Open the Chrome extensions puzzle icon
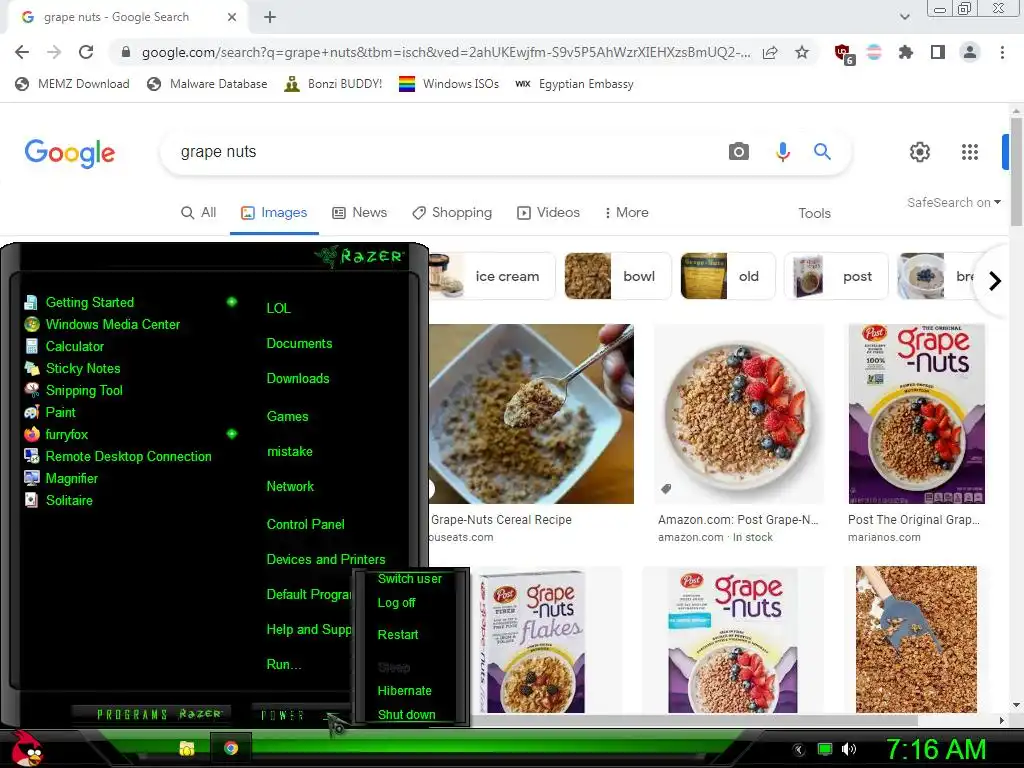1024x768 pixels. [x=906, y=52]
